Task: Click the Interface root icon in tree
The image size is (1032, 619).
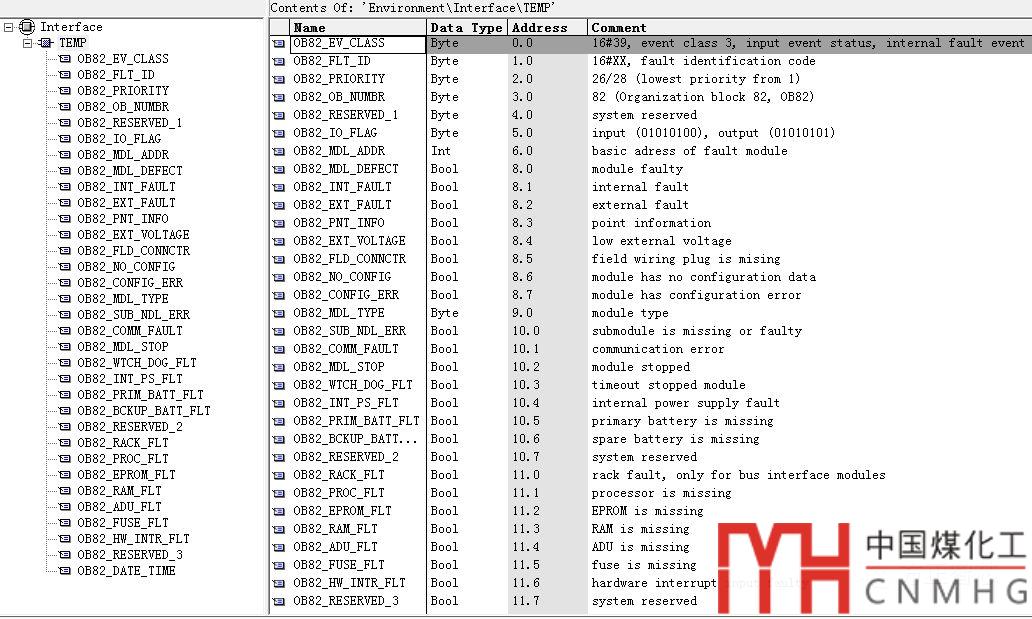Action: [27, 27]
